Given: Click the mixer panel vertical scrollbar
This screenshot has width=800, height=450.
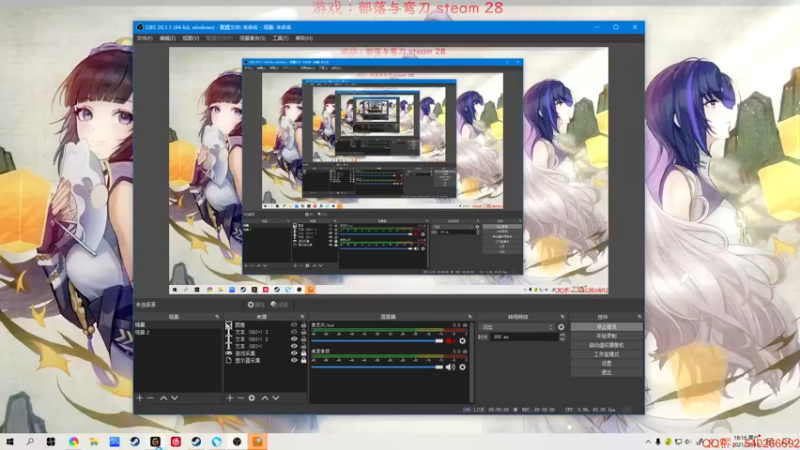Looking at the screenshot, I should [x=471, y=362].
